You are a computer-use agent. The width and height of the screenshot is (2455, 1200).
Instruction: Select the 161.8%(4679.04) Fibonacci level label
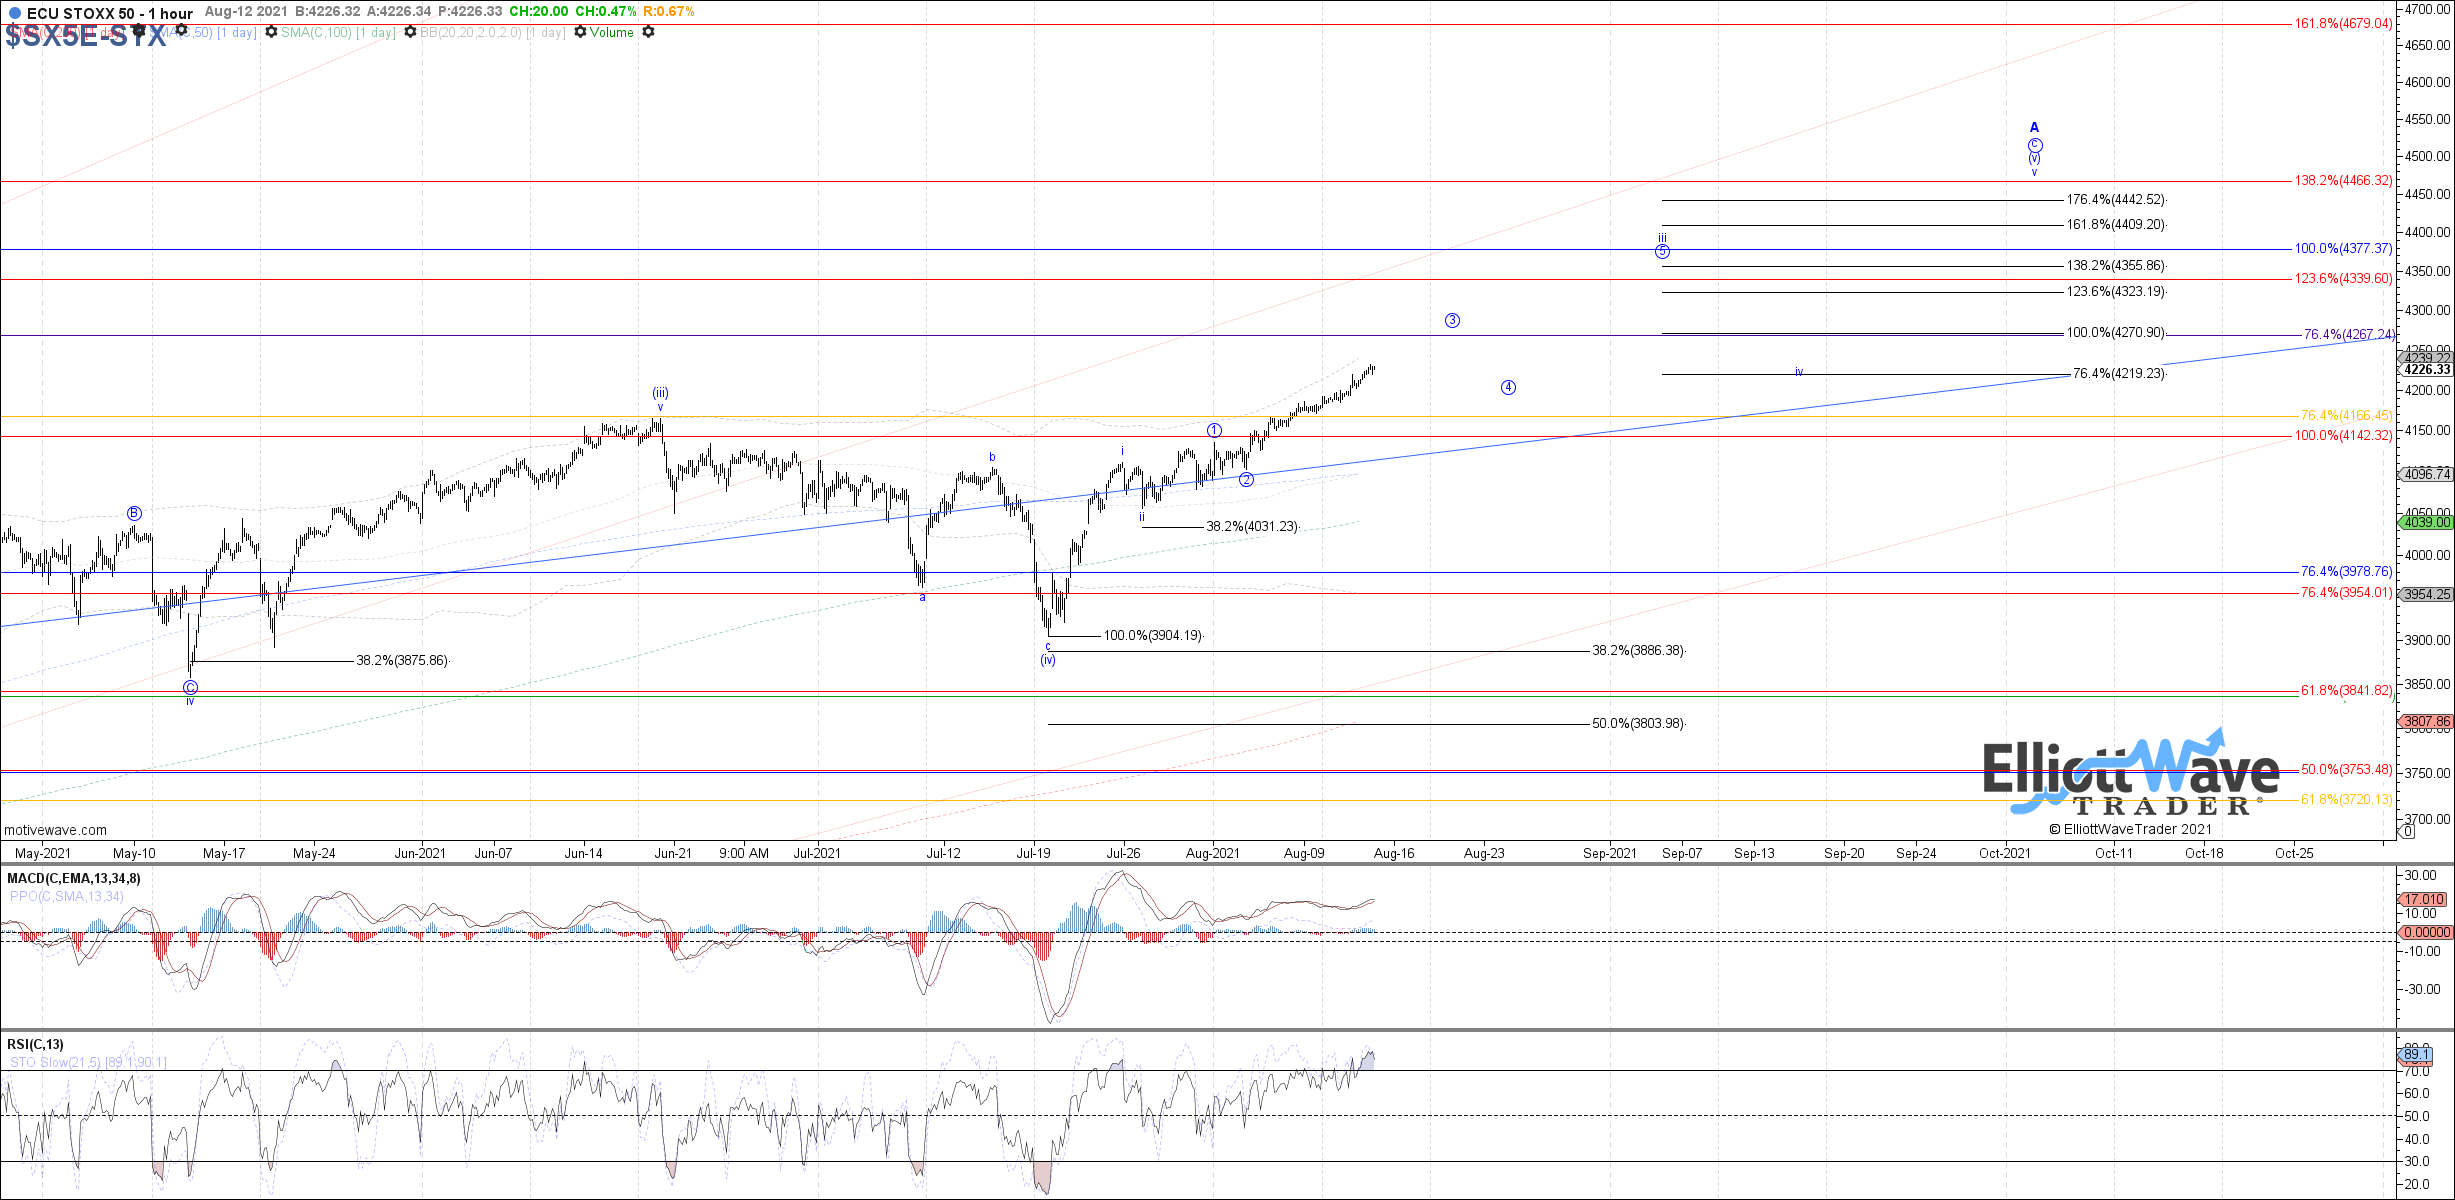click(x=2343, y=23)
